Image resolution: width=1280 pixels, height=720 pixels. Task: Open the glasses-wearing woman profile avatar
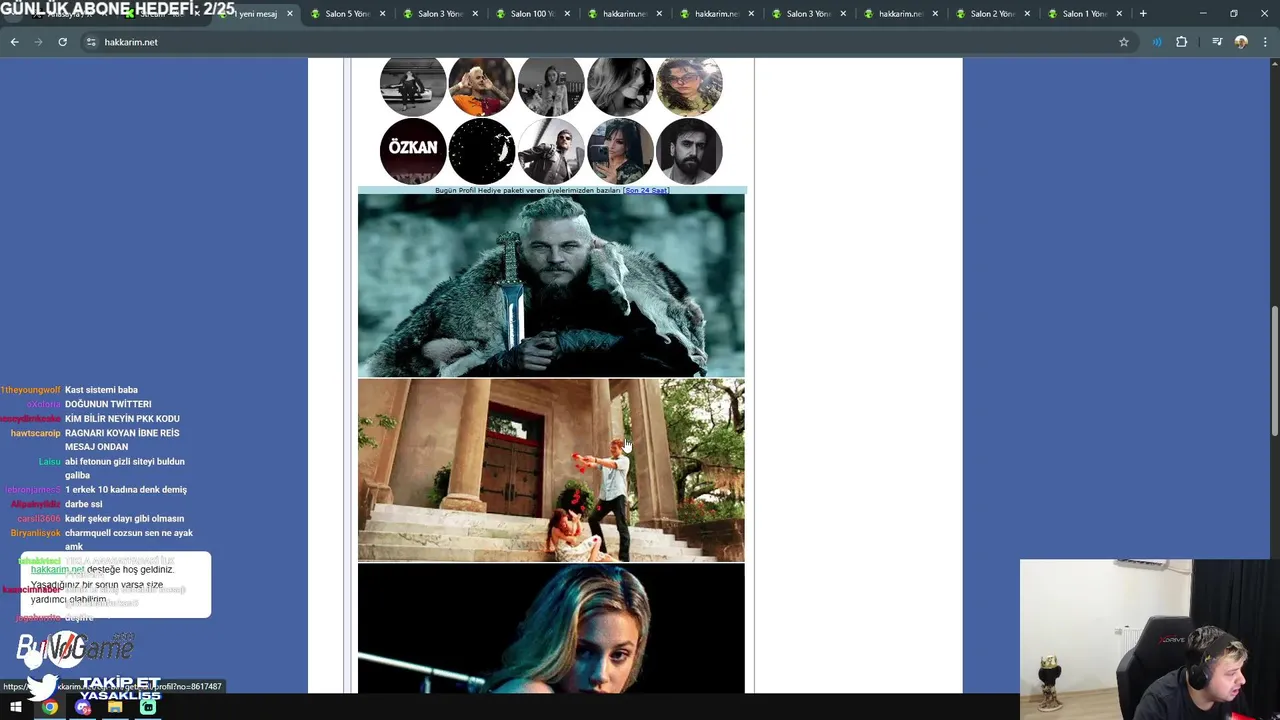point(689,85)
